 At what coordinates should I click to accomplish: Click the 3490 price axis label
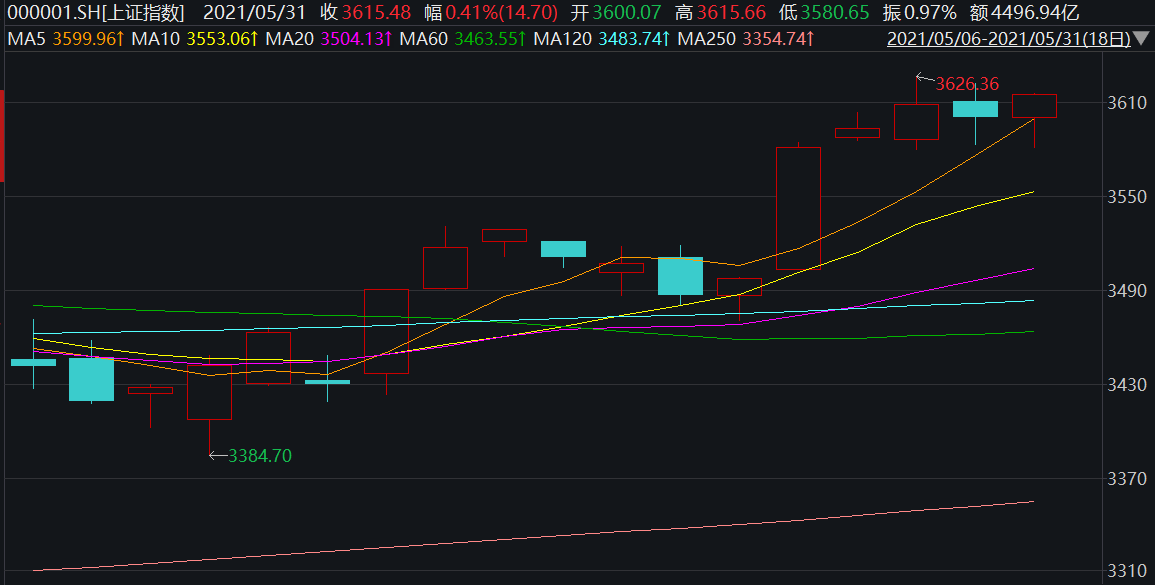tap(1128, 291)
